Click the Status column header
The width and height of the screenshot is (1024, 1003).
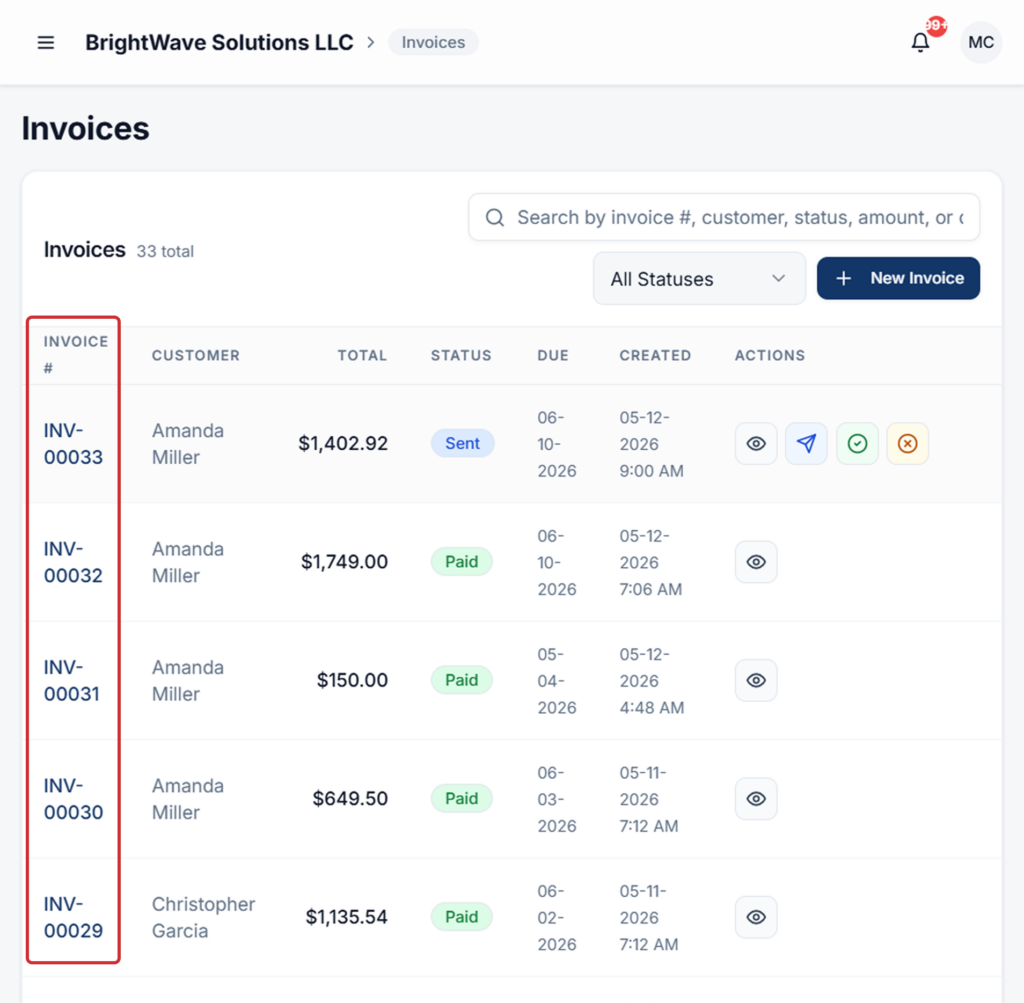(461, 355)
